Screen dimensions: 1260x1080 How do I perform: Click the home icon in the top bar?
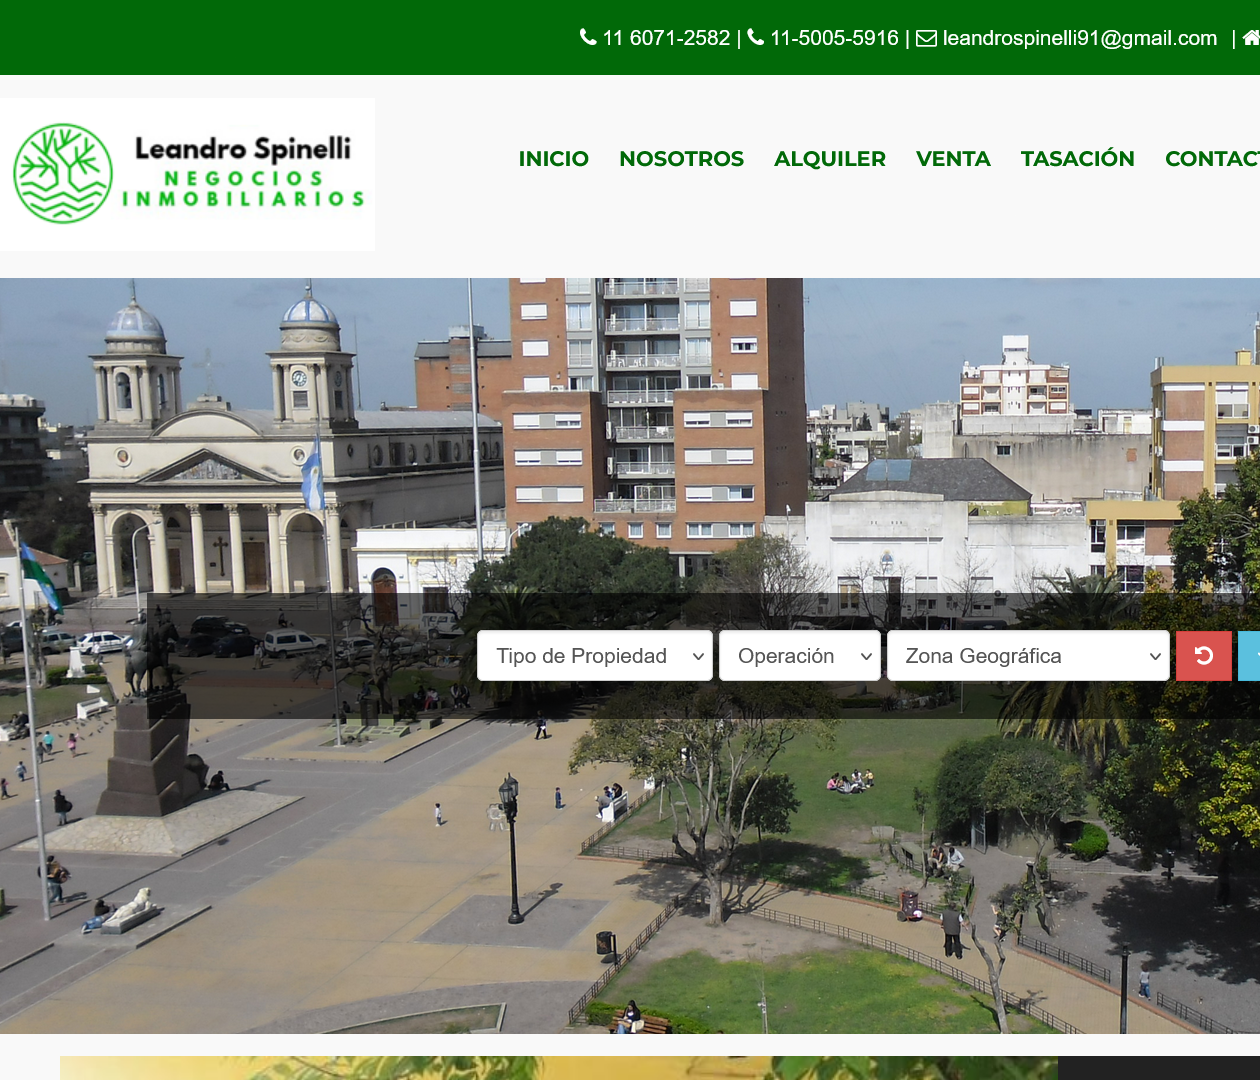1251,38
